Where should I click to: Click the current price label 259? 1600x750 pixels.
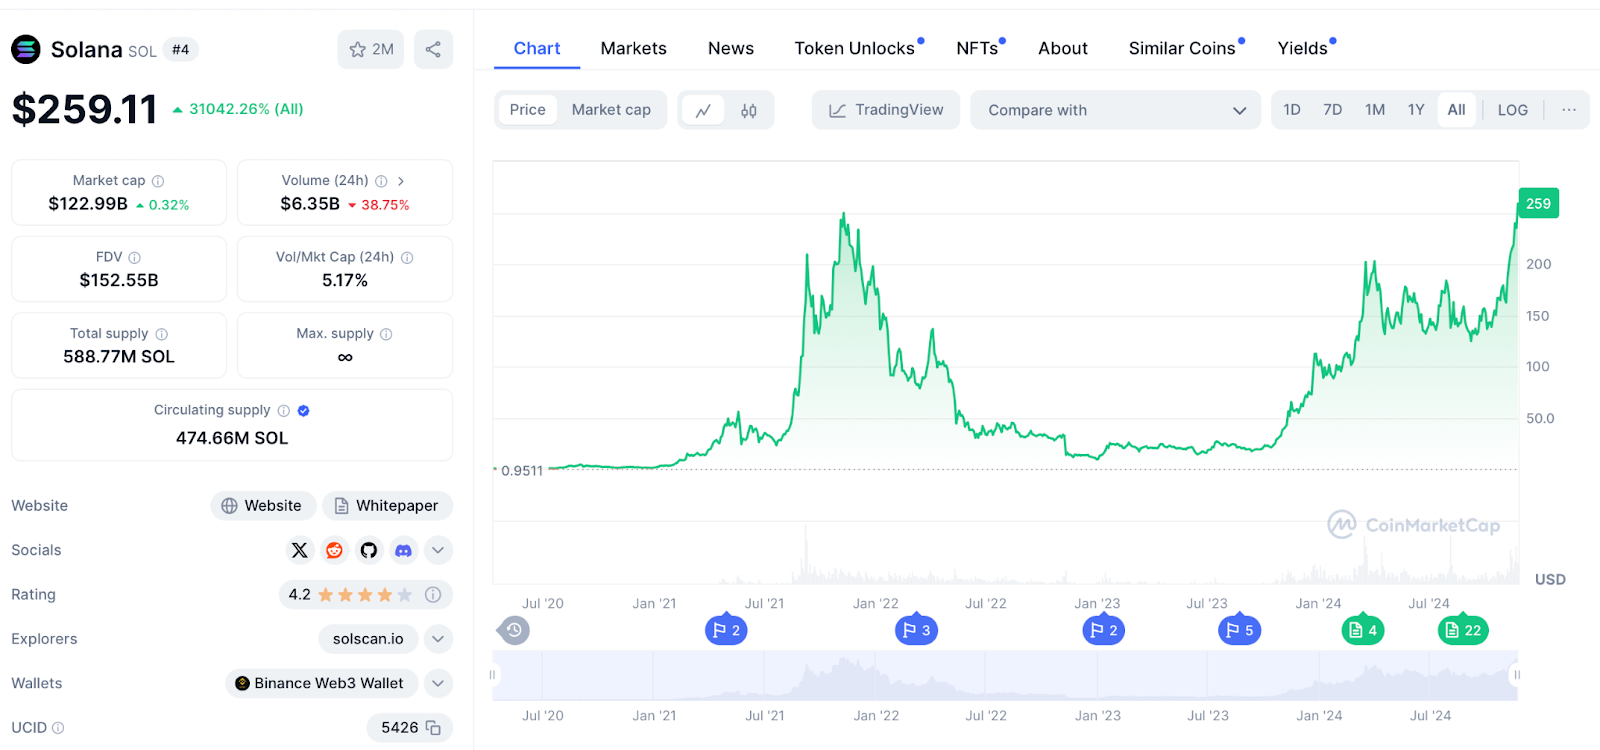point(1538,203)
